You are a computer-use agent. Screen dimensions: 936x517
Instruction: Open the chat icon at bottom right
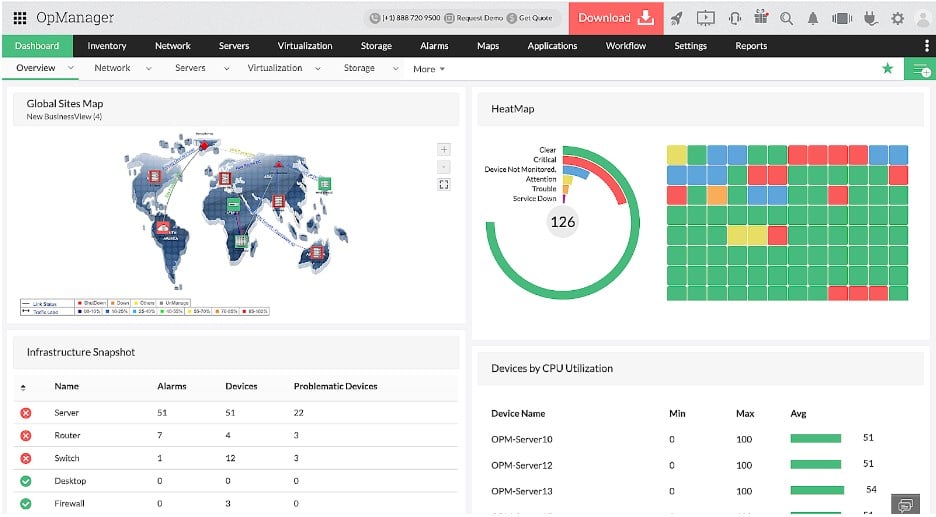[906, 504]
